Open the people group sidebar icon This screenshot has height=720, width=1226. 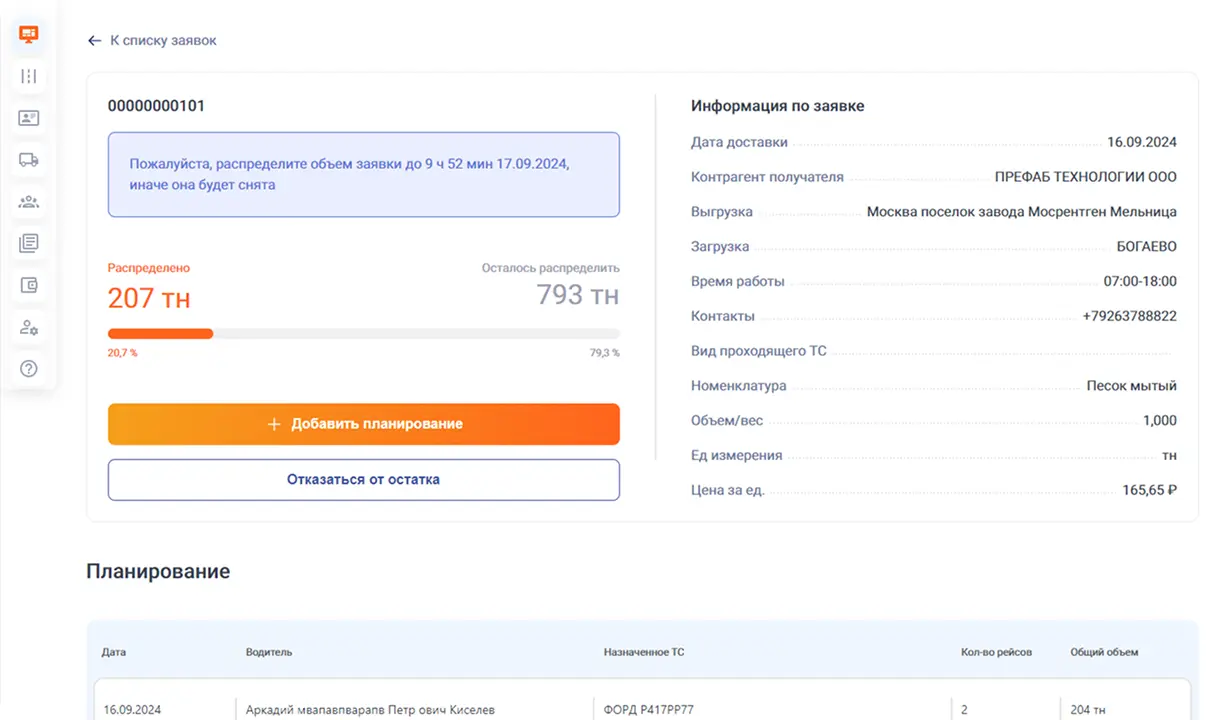click(29, 202)
